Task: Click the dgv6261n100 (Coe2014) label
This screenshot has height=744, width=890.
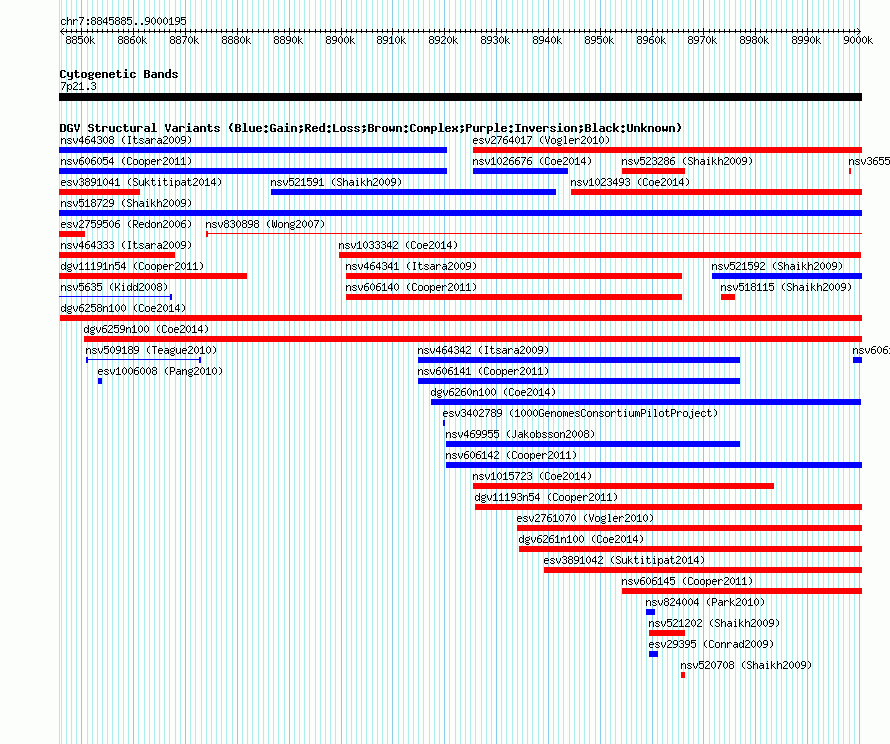Action: (581, 539)
